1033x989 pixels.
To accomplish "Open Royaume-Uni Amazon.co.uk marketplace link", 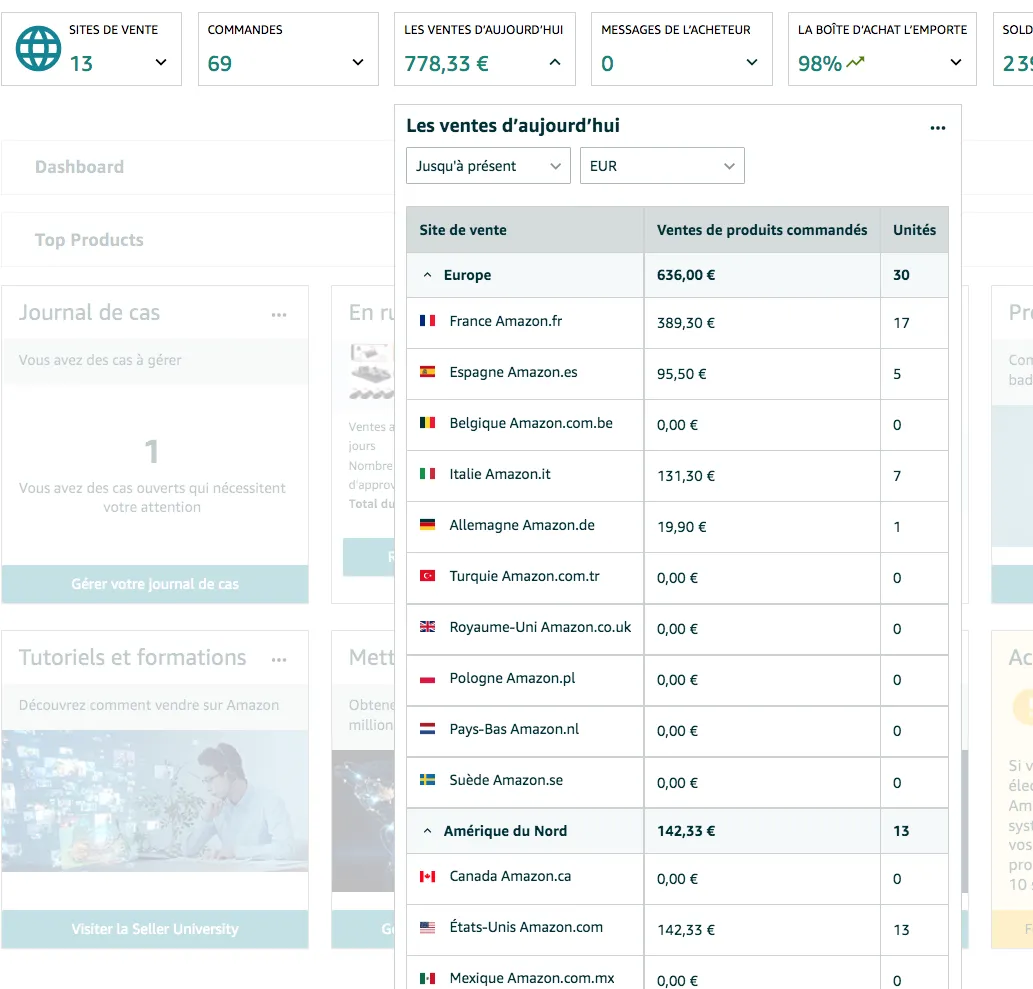I will [x=540, y=627].
